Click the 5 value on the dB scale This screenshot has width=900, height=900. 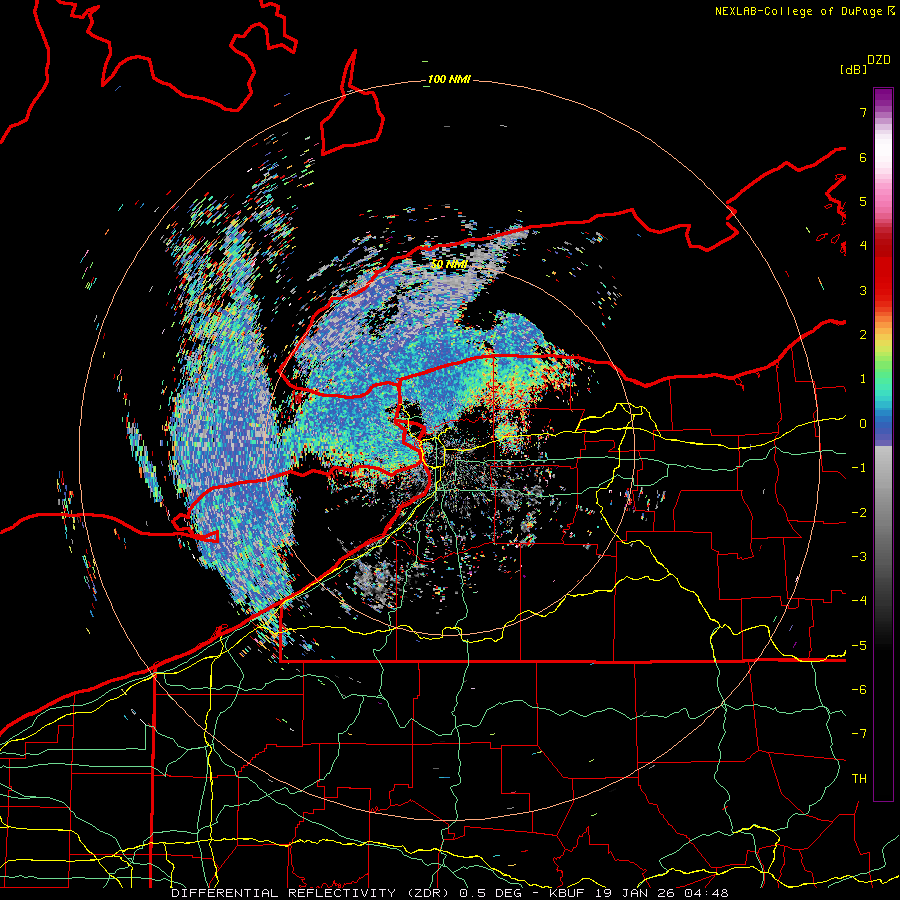[863, 201]
